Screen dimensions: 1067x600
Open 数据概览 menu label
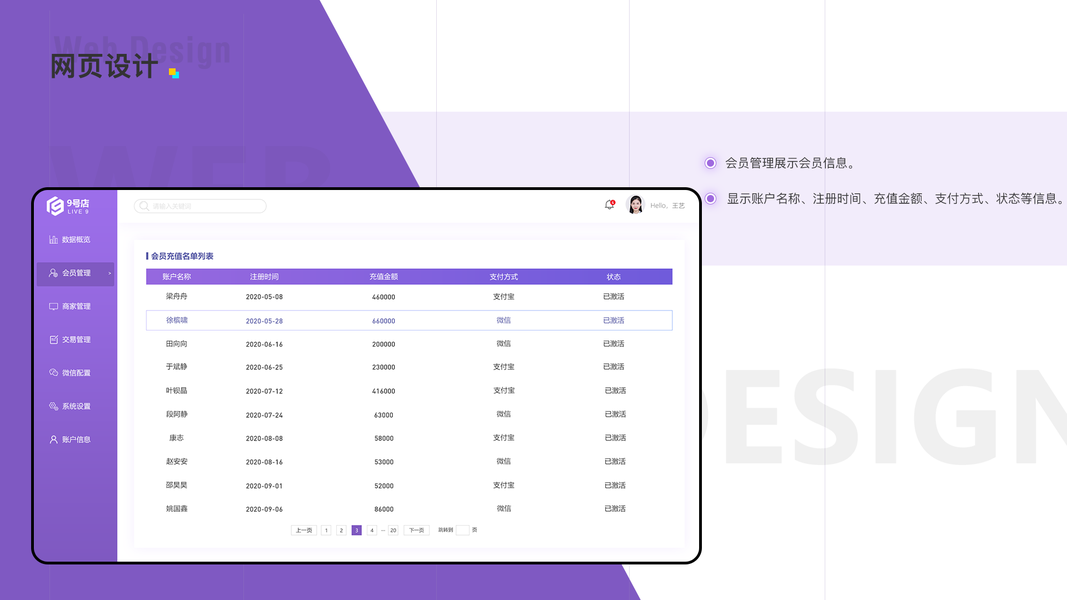tap(76, 239)
